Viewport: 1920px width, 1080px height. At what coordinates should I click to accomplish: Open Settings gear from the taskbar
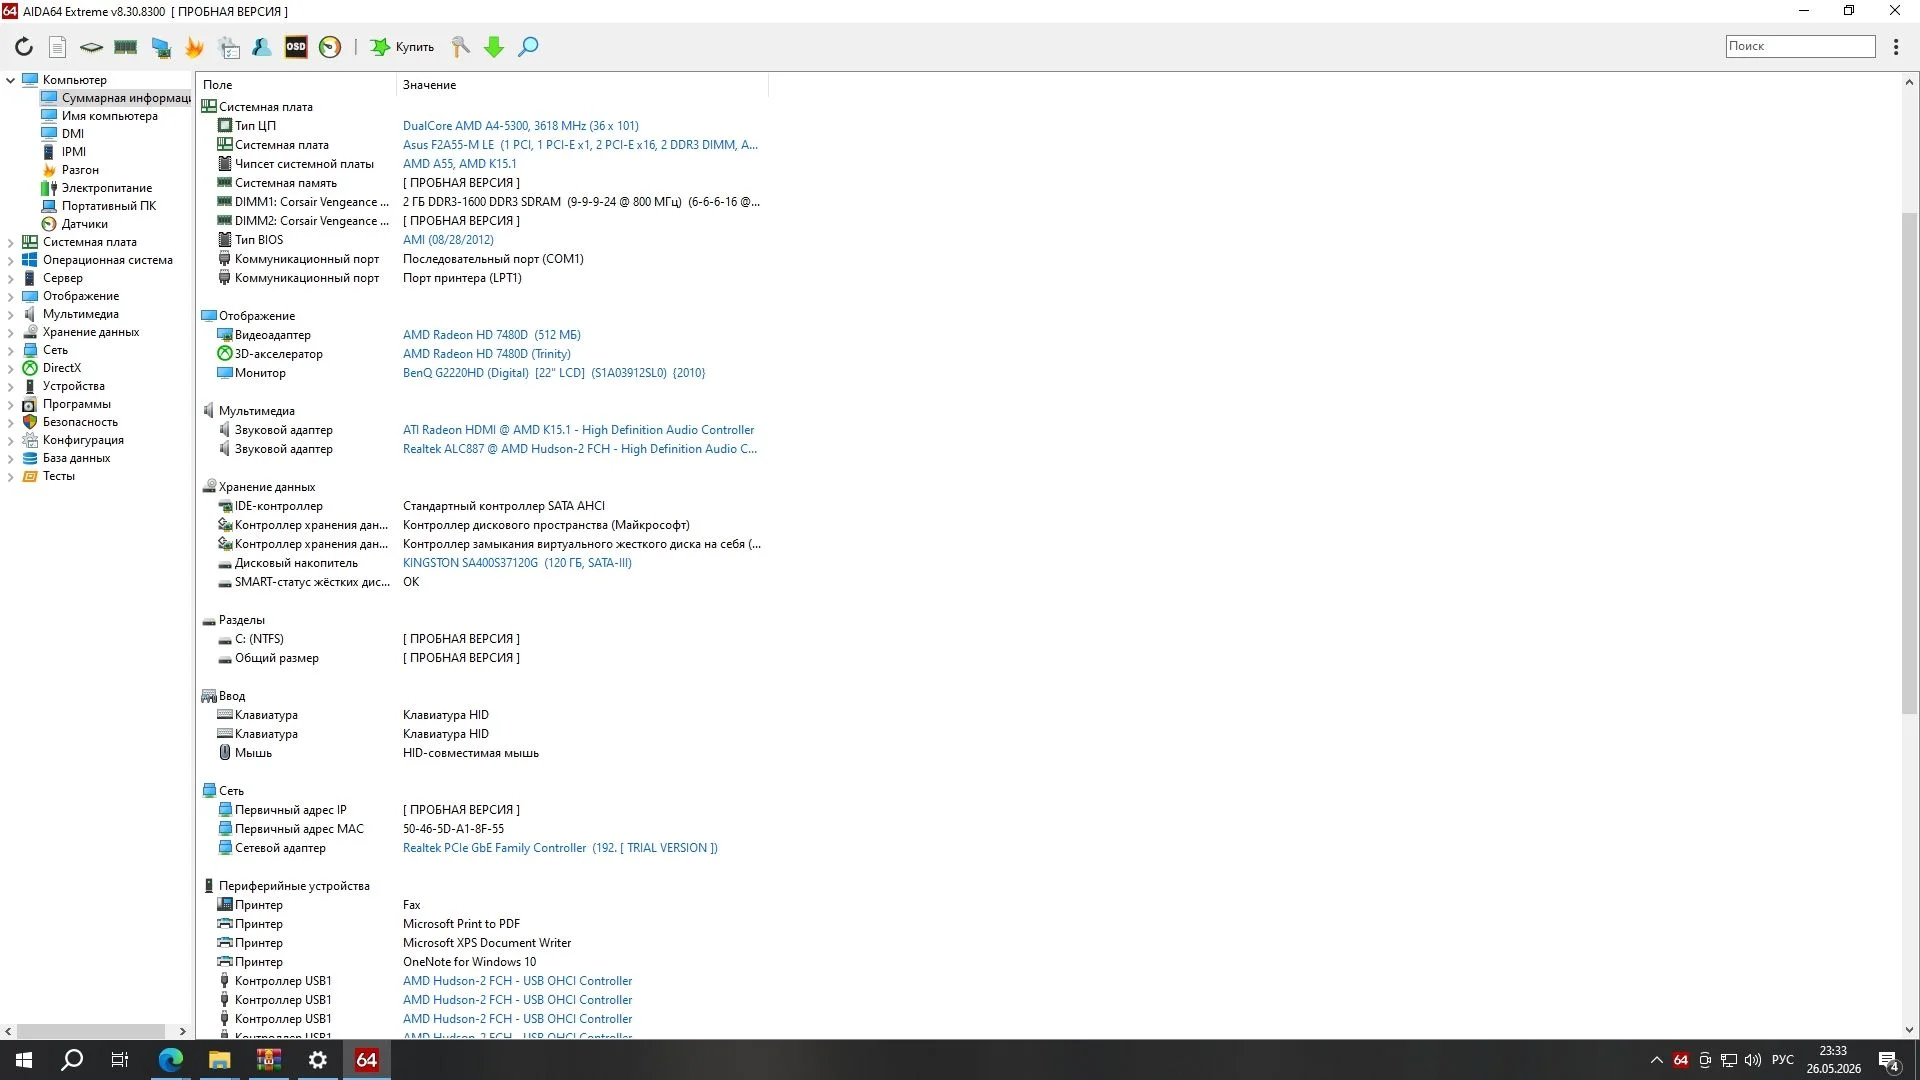coord(317,1060)
